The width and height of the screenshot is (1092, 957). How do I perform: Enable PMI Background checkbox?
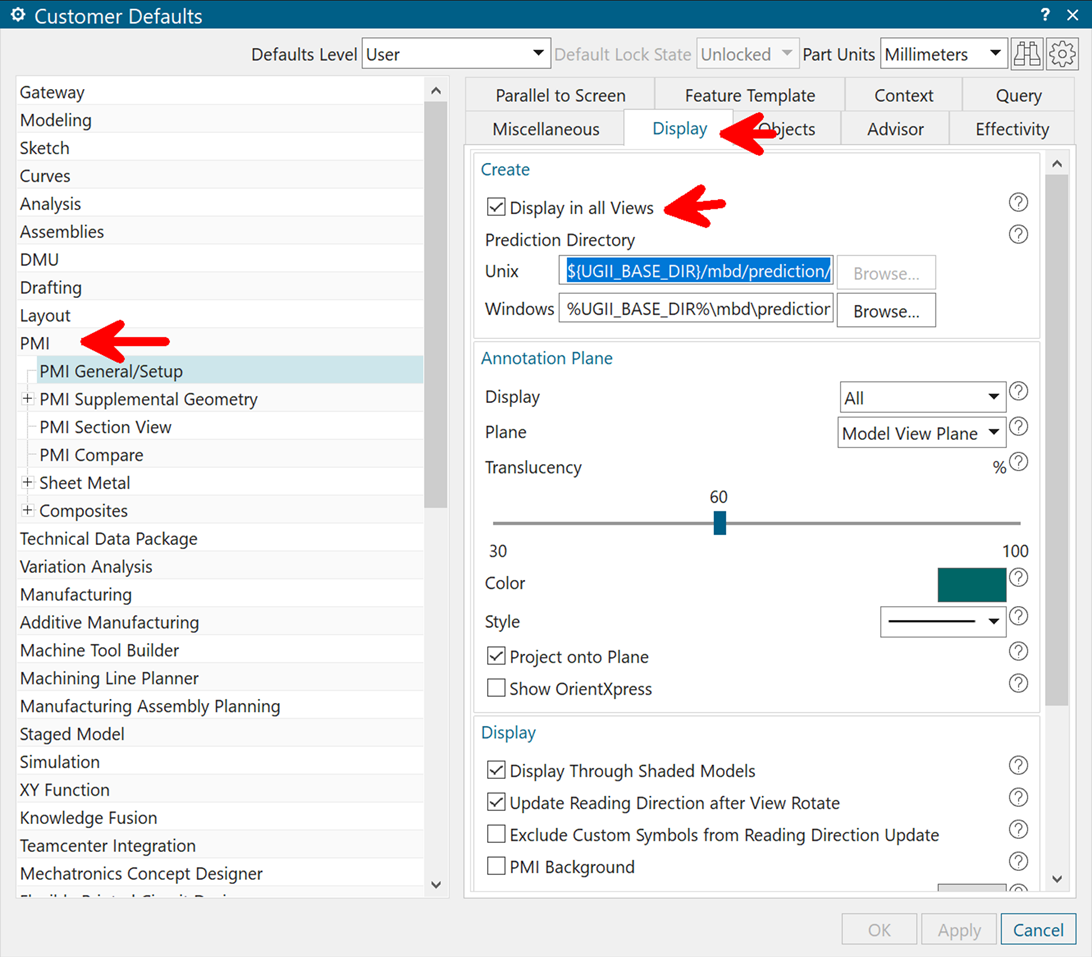click(496, 866)
